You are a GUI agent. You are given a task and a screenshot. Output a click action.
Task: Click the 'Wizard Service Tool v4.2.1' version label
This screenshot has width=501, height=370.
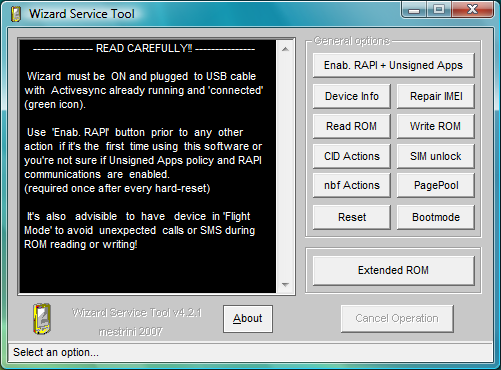coord(137,313)
